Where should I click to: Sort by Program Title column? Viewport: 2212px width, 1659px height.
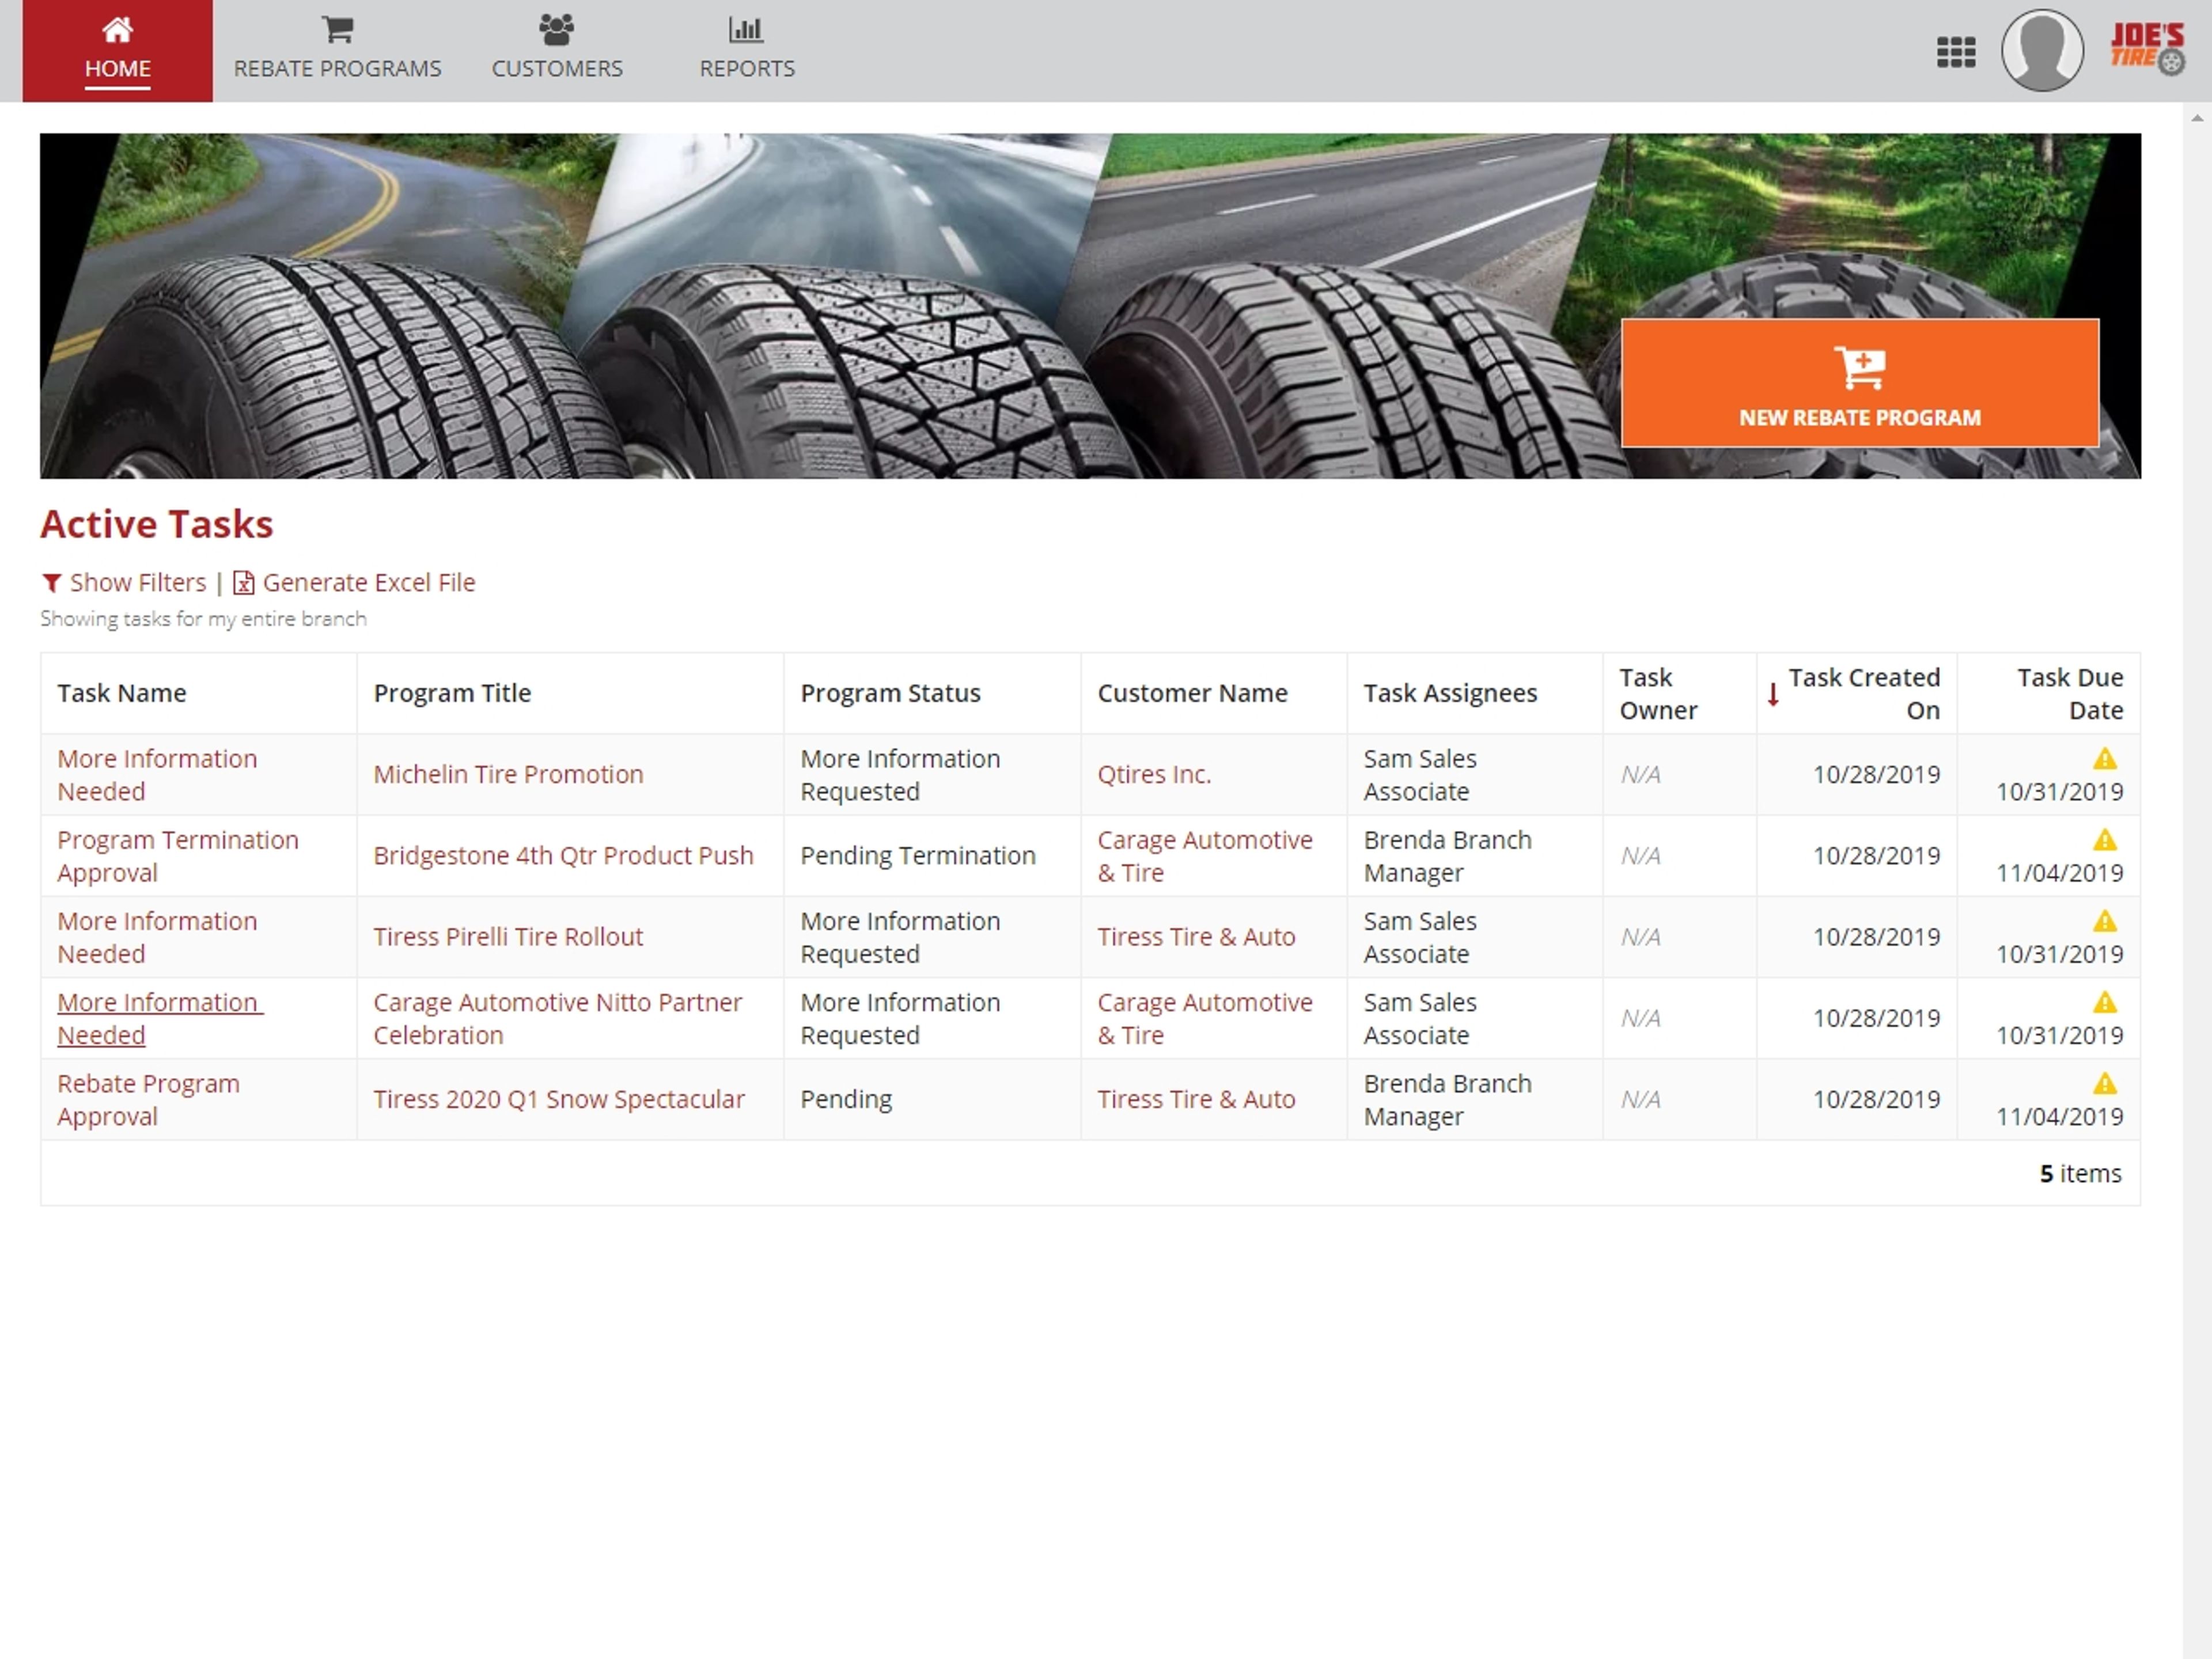452,693
